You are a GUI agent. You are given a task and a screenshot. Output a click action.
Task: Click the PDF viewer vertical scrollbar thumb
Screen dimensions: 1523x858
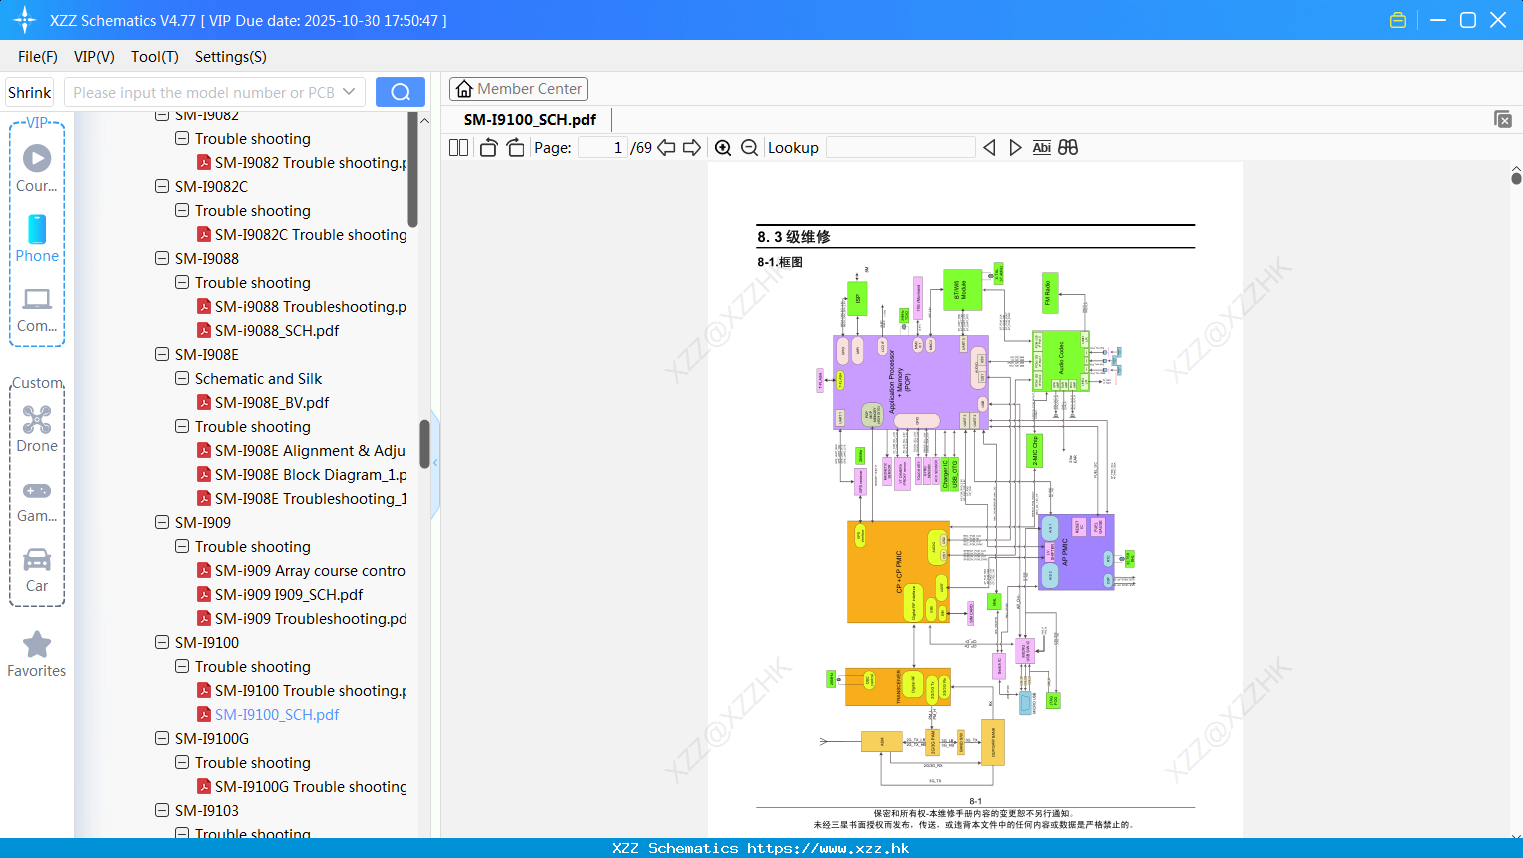[x=1516, y=178]
